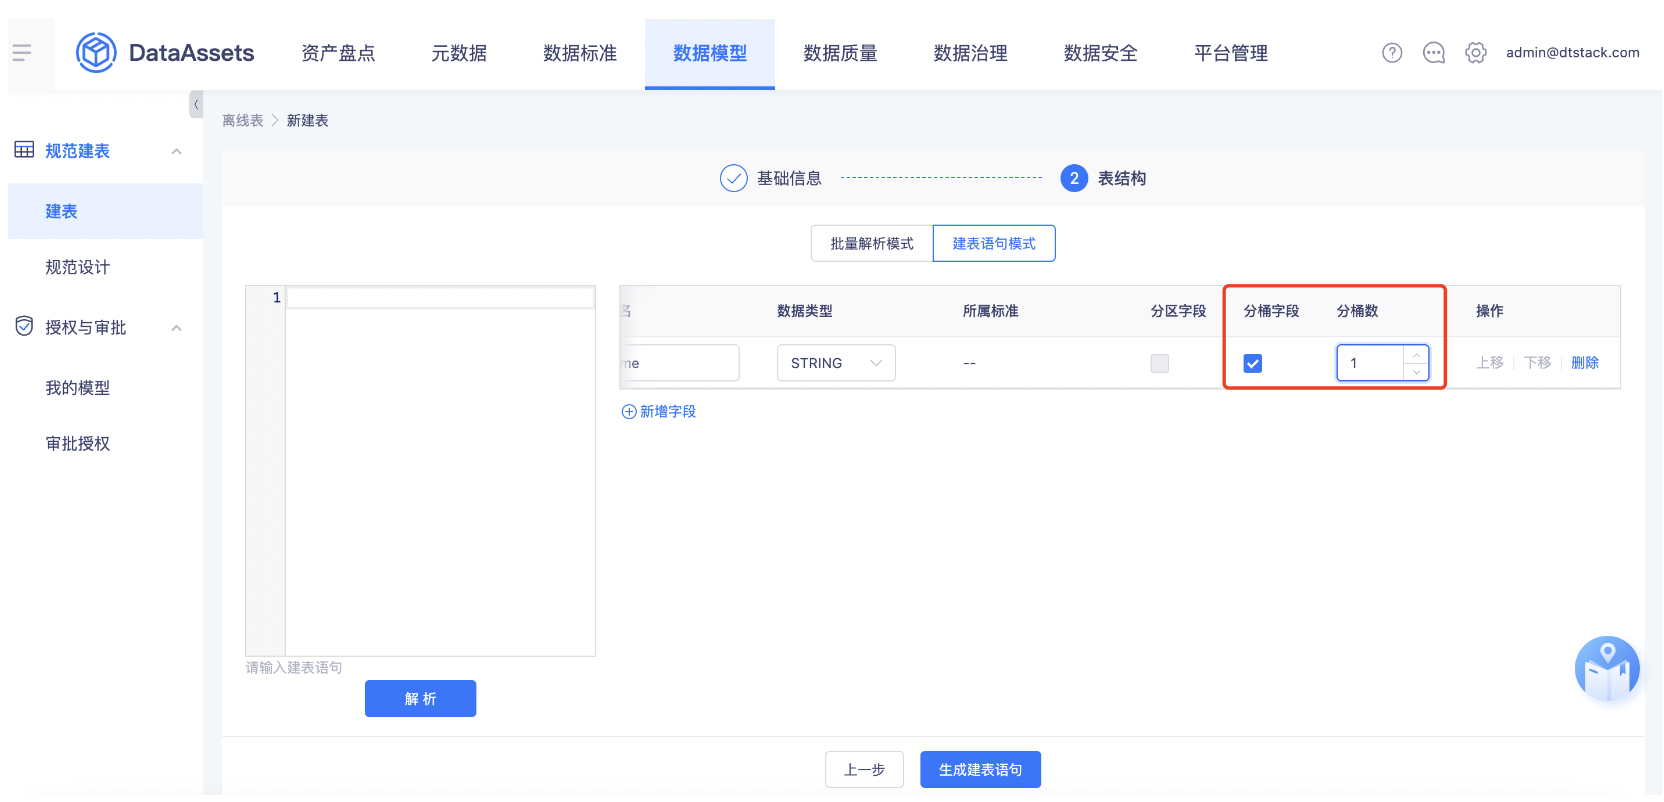This screenshot has width=1664, height=802.
Task: Click the 生成建表语句 button
Action: 980,769
